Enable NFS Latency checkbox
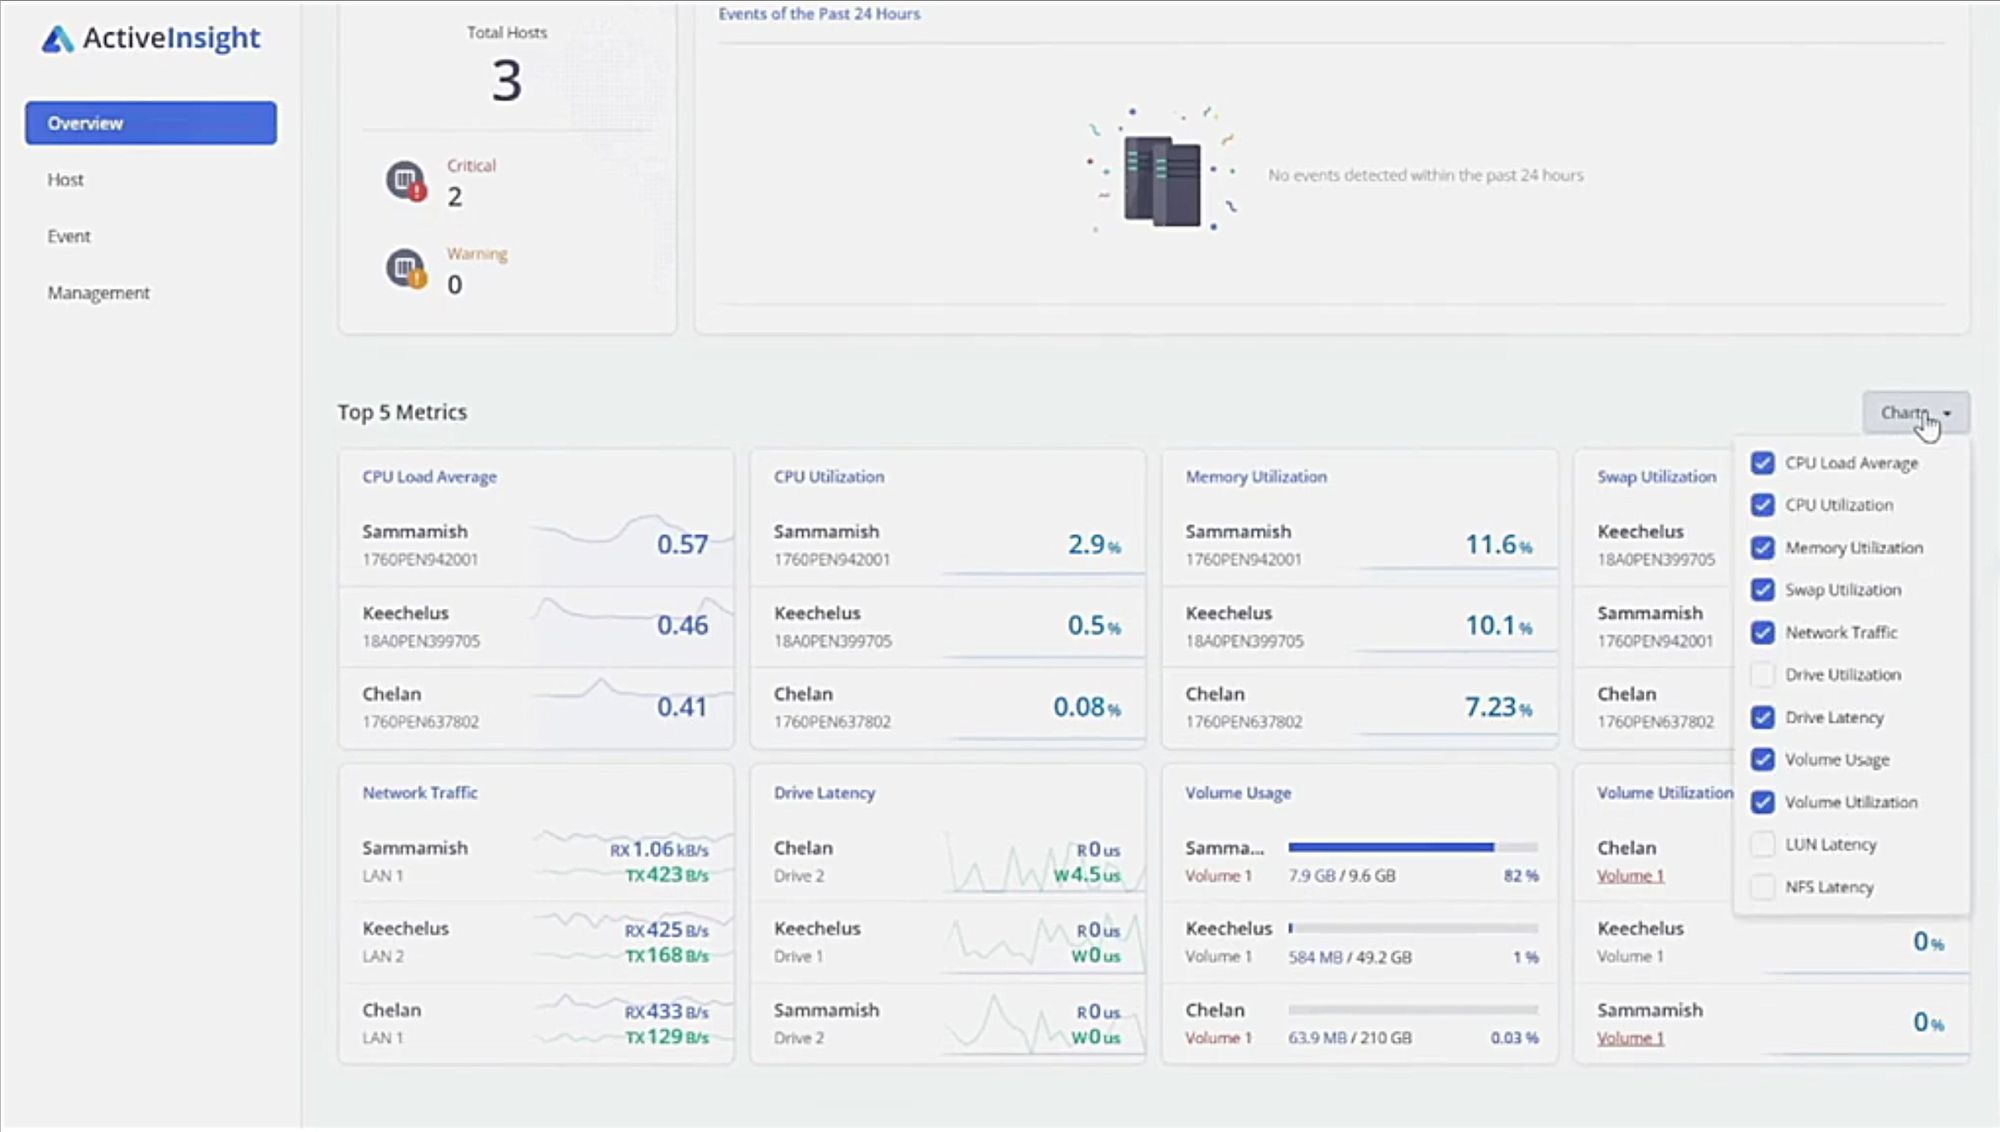2000x1132 pixels. (1763, 887)
